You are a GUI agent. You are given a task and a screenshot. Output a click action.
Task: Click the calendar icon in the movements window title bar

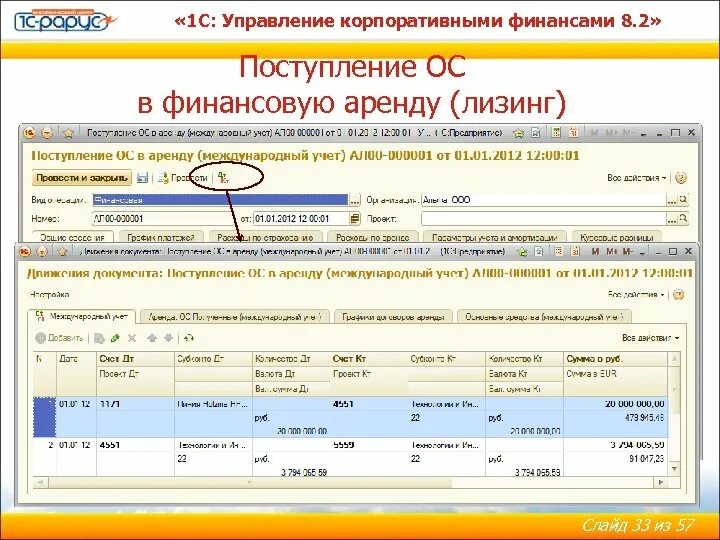click(574, 252)
